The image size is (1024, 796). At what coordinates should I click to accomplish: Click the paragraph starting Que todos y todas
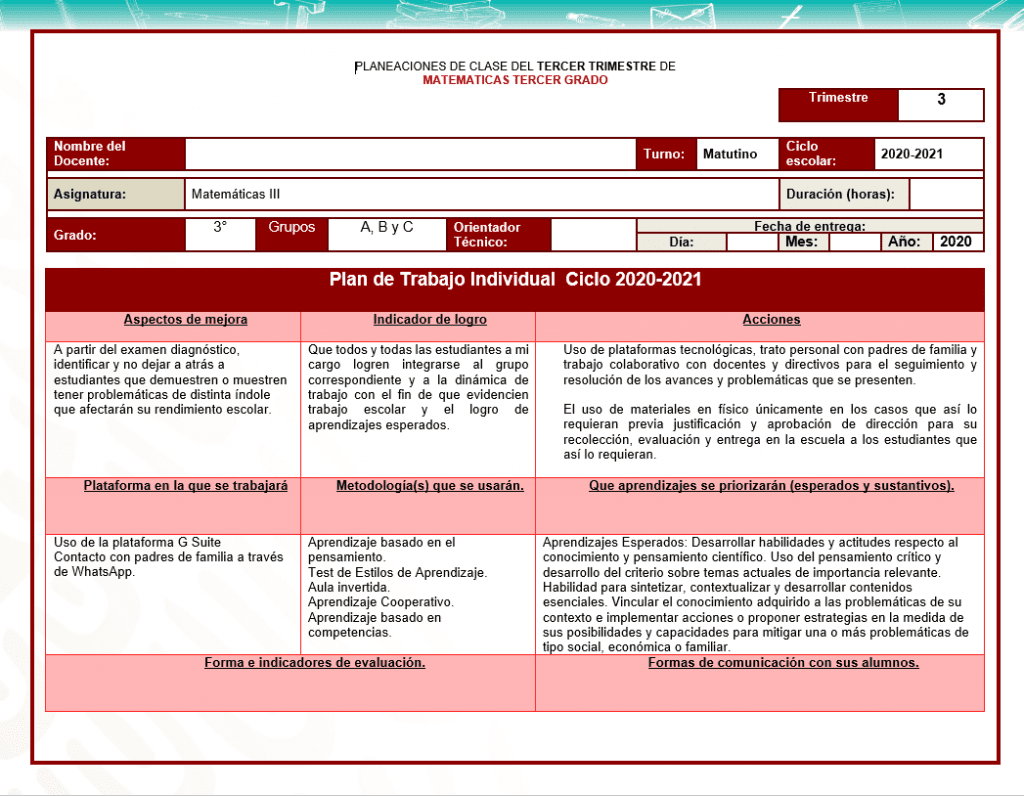418,387
